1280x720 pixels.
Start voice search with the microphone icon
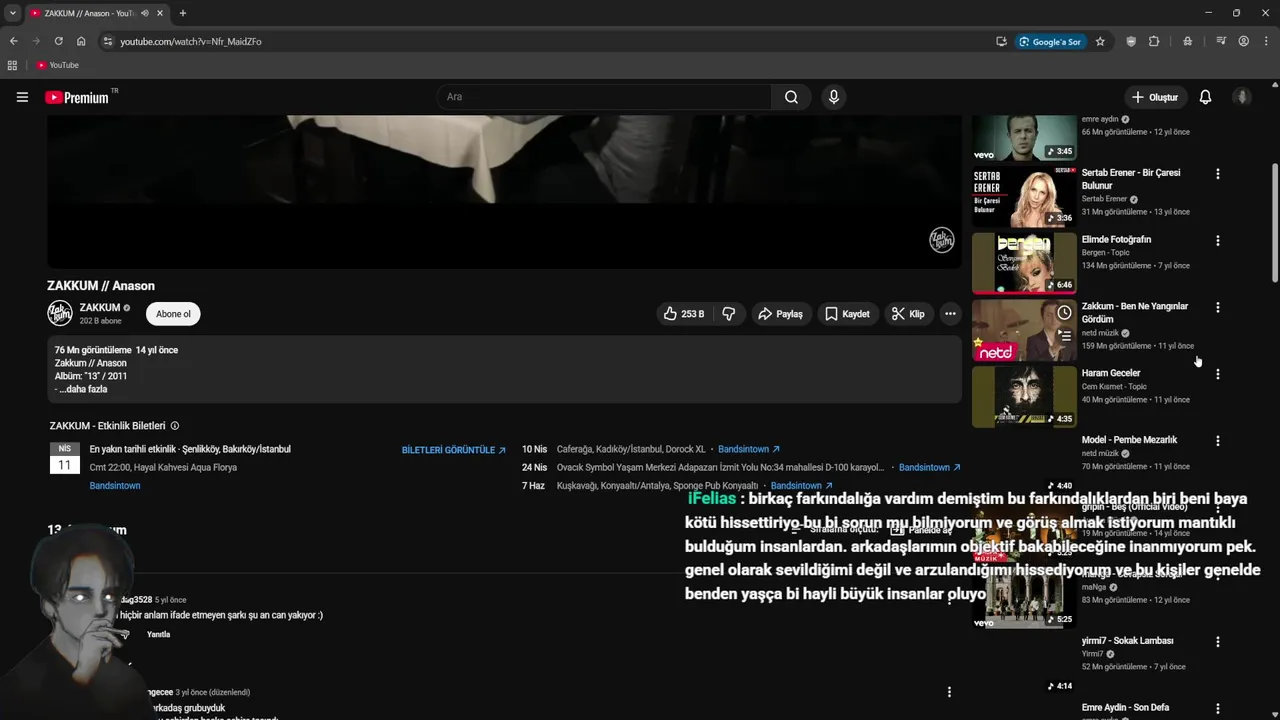coord(833,97)
